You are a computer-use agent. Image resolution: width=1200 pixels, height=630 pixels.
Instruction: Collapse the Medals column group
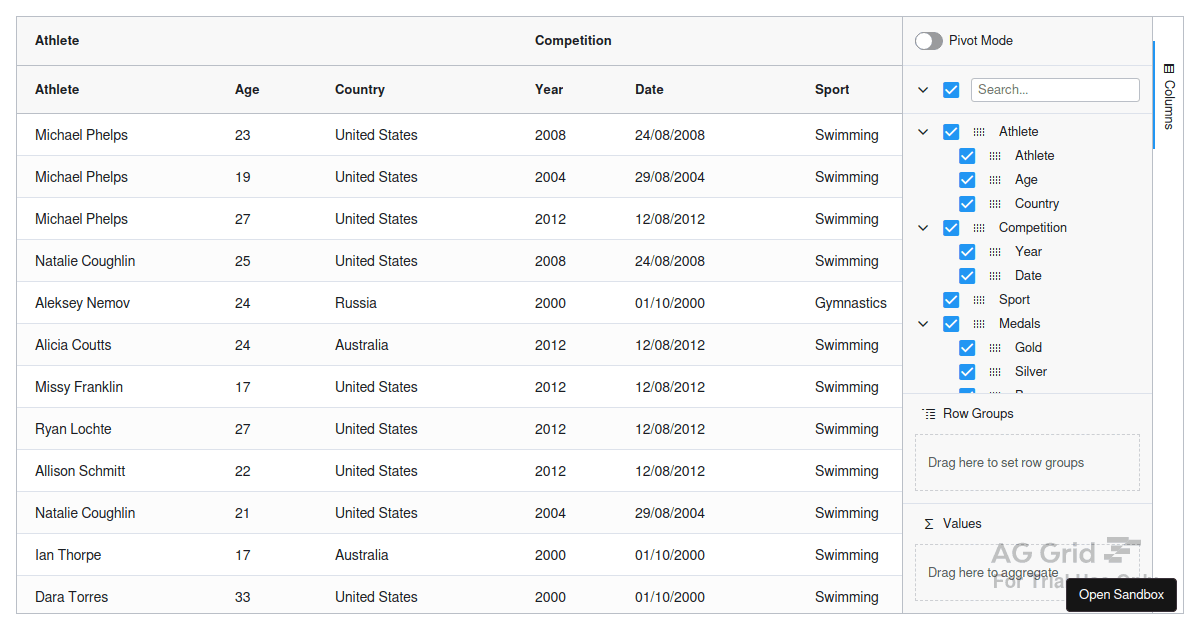922,323
